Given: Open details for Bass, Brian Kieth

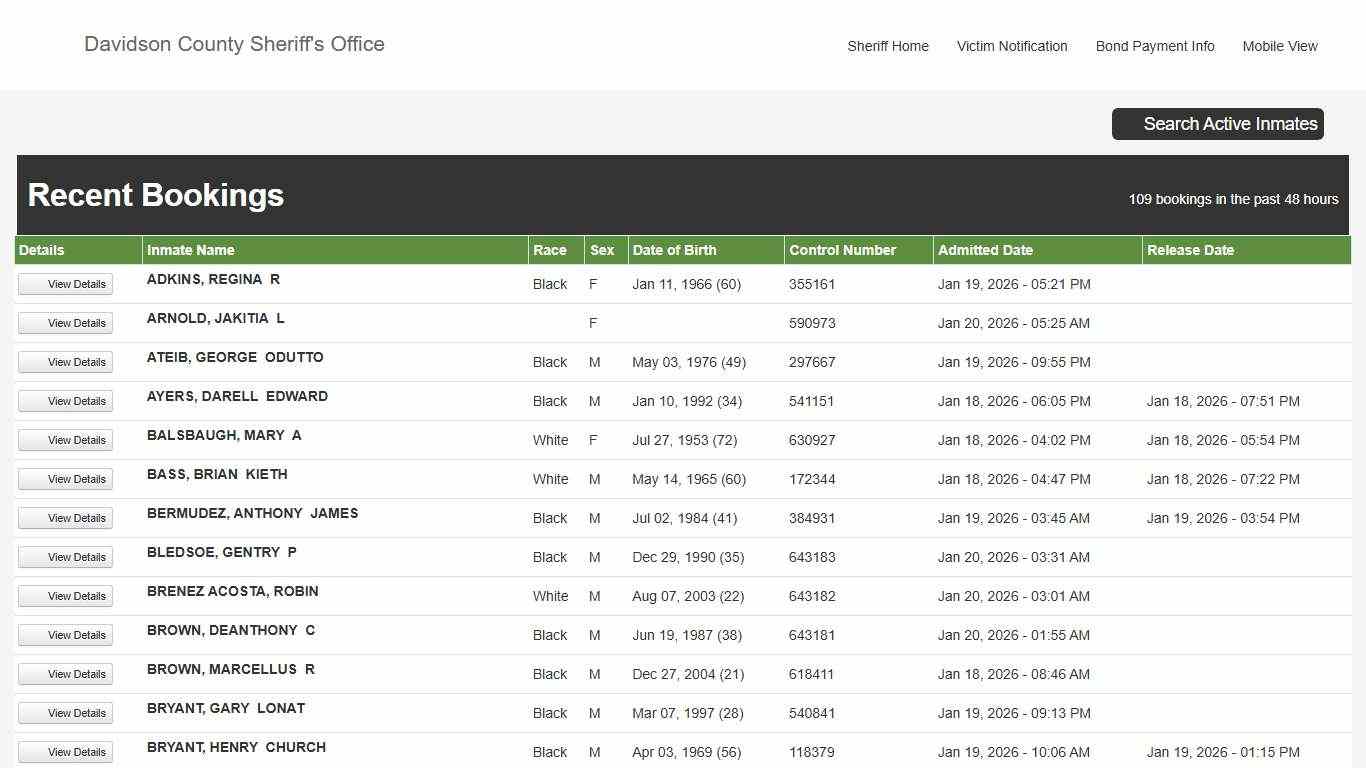Looking at the screenshot, I should coord(66,479).
